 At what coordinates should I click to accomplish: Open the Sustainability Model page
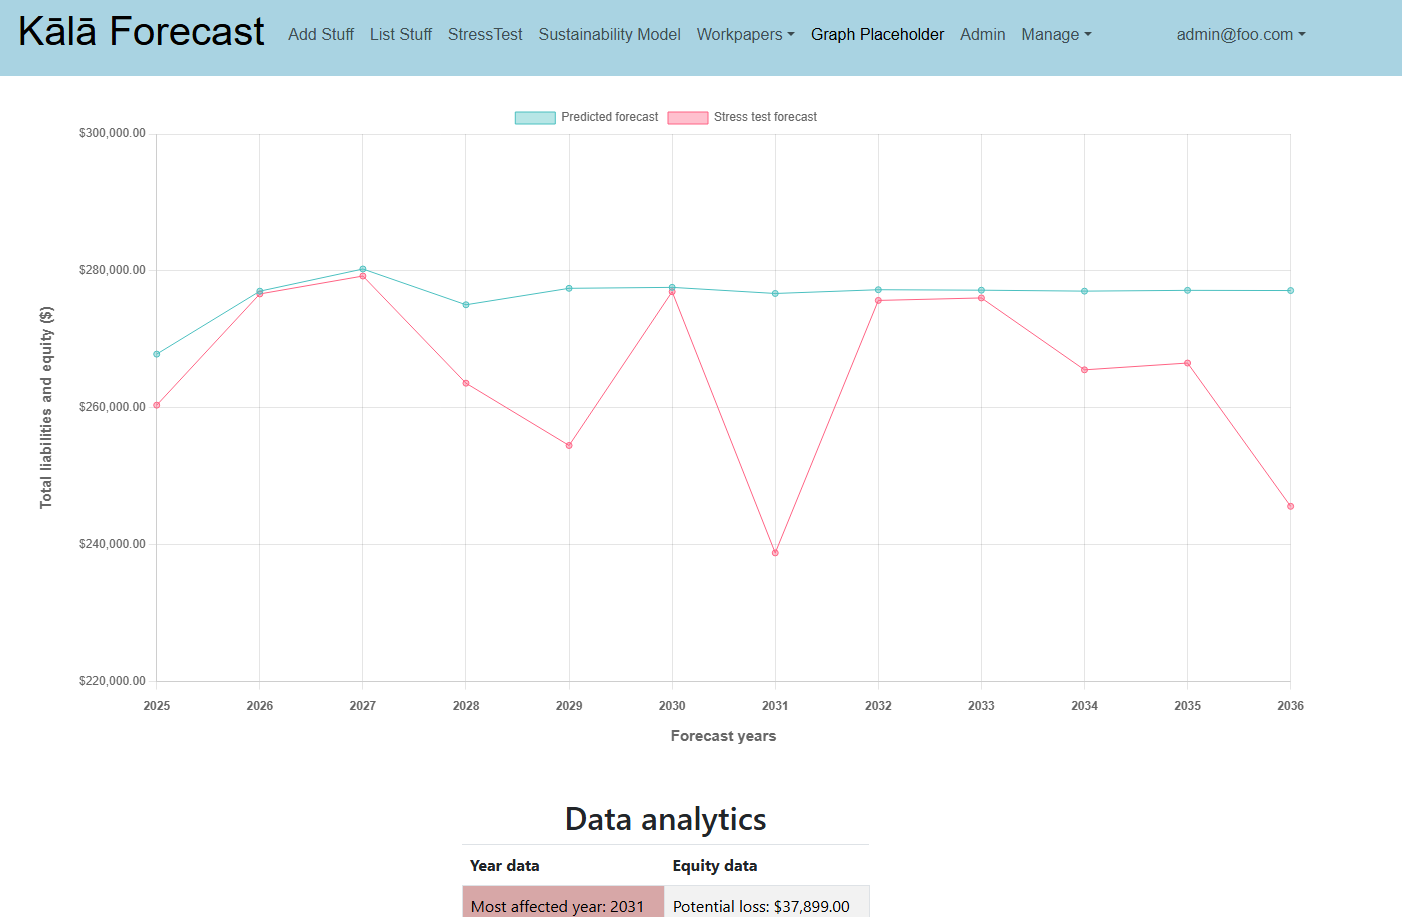[x=609, y=34]
